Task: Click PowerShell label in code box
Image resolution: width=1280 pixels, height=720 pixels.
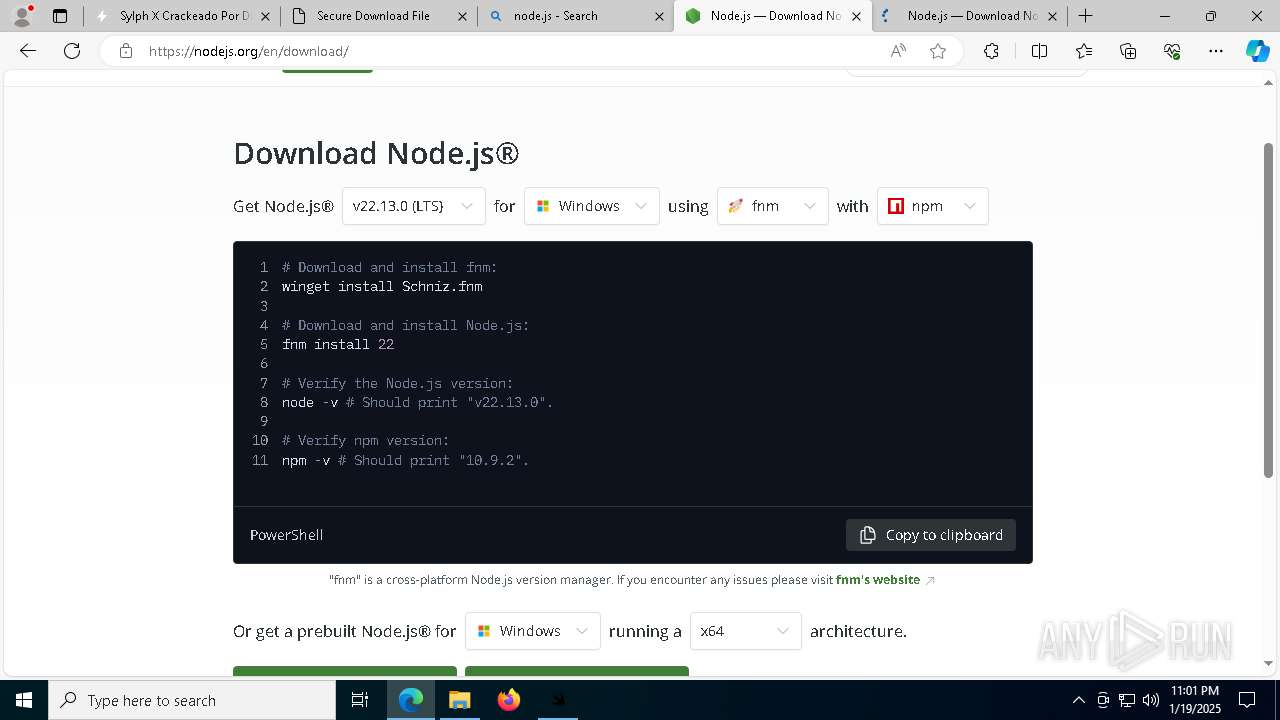Action: coord(286,535)
